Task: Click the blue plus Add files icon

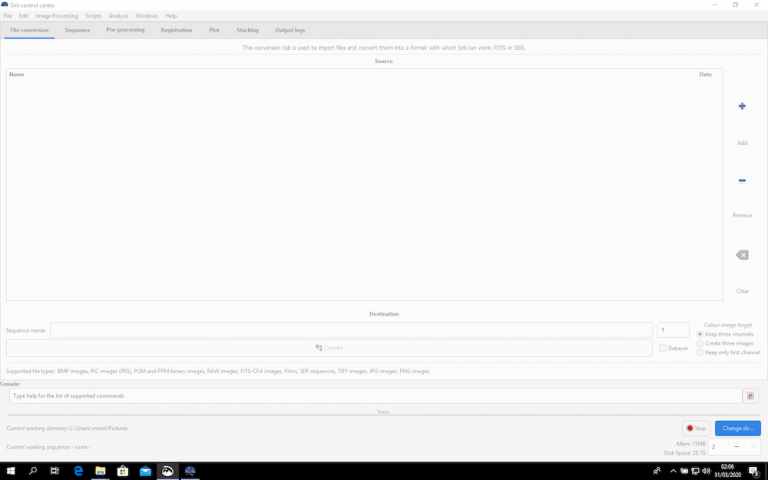Action: 742,106
